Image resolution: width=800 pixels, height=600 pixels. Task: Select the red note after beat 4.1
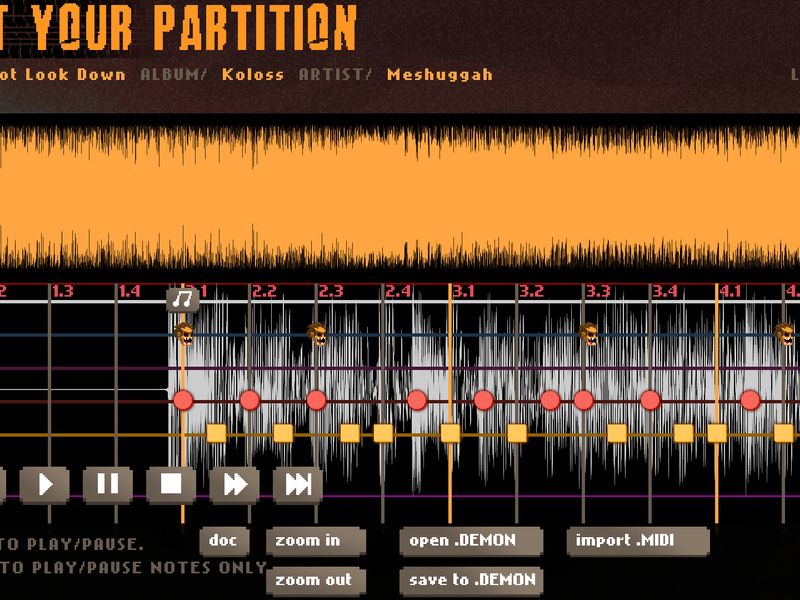coord(750,401)
